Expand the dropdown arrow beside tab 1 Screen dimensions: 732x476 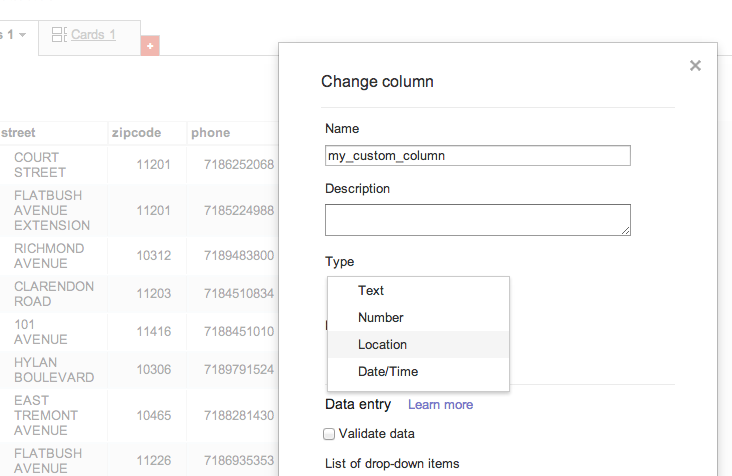pos(22,35)
